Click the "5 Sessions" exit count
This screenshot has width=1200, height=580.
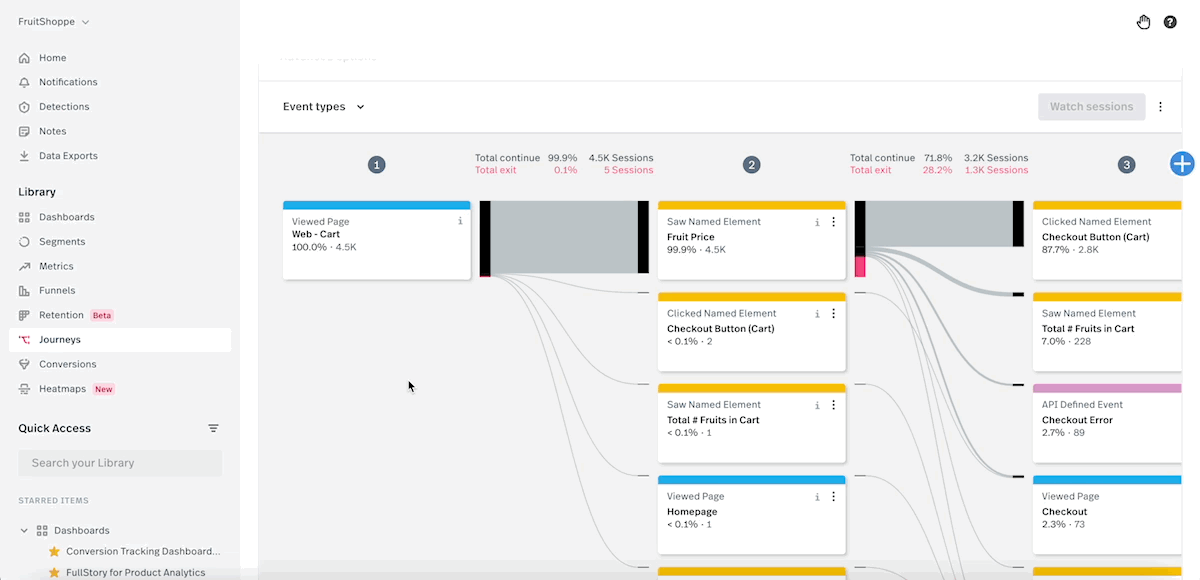click(x=628, y=170)
